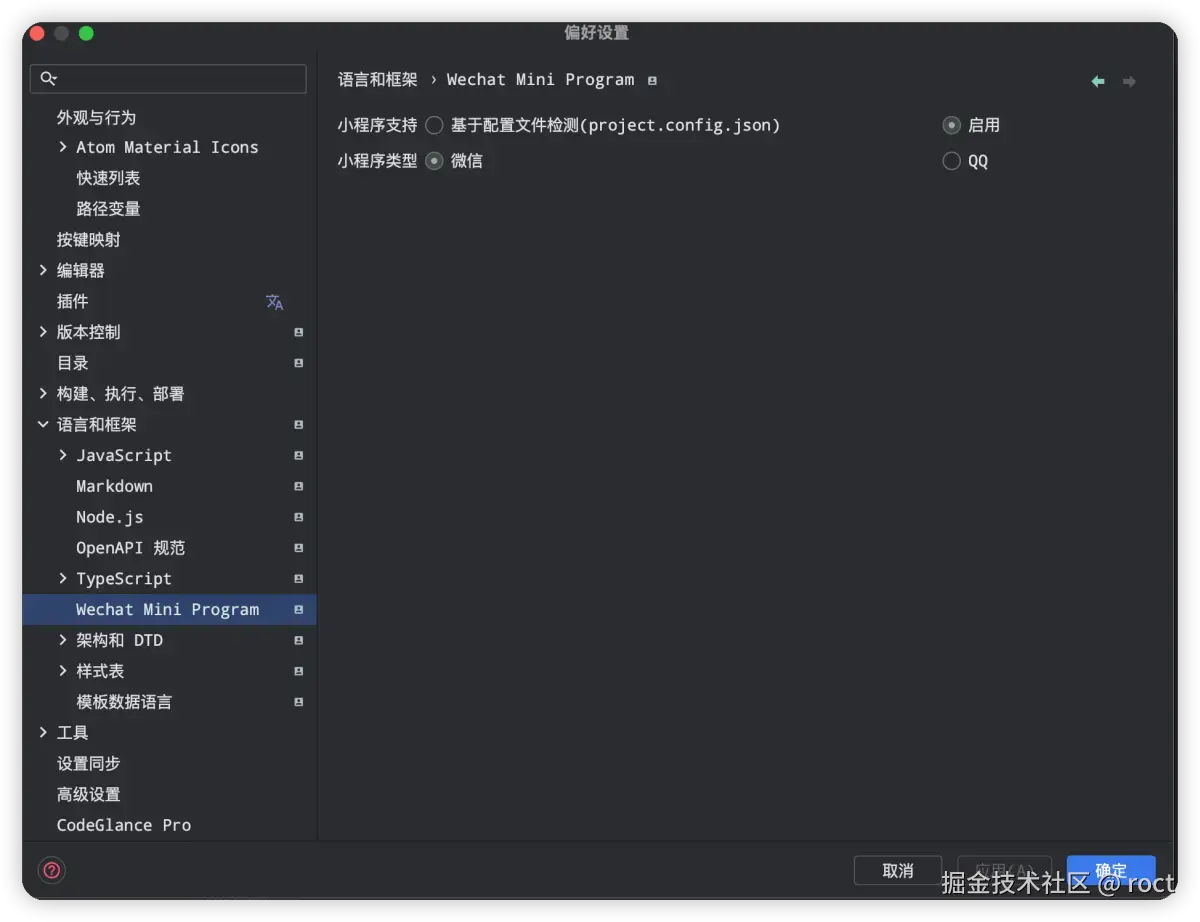
Task: Open 外观与行为 settings
Action: coord(96,118)
